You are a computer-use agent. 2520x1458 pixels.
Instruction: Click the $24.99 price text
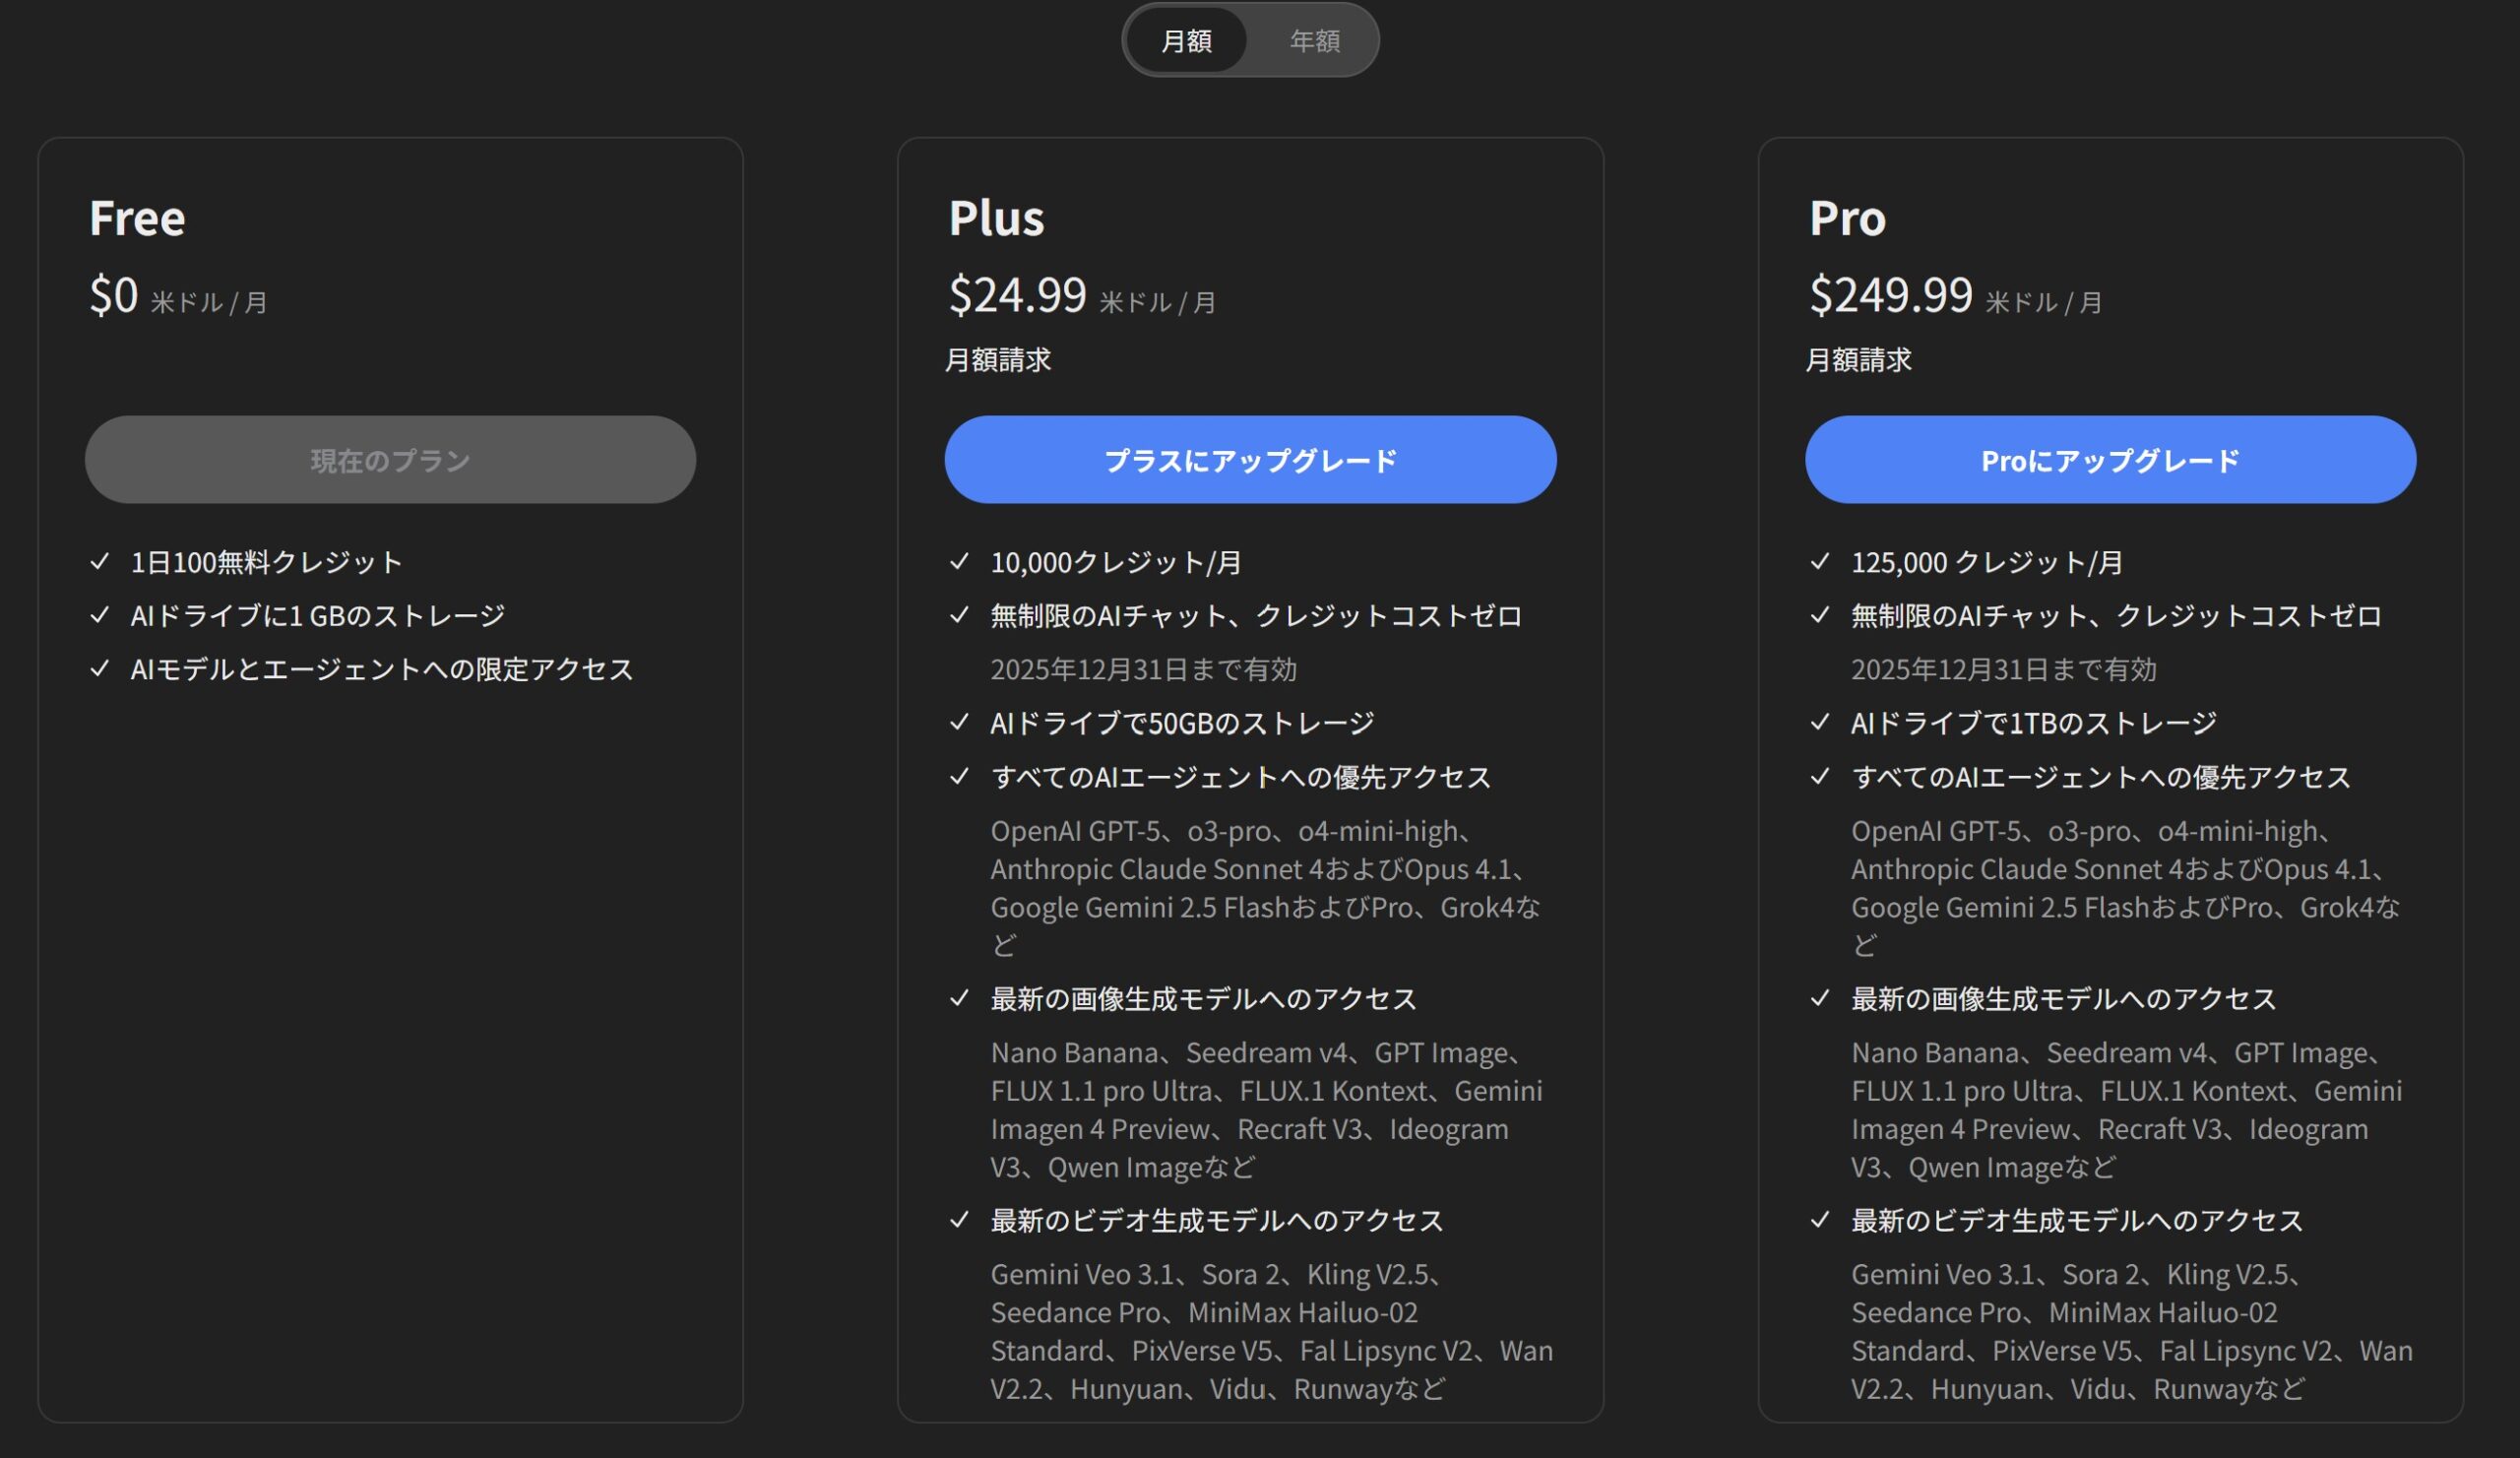click(x=1017, y=295)
